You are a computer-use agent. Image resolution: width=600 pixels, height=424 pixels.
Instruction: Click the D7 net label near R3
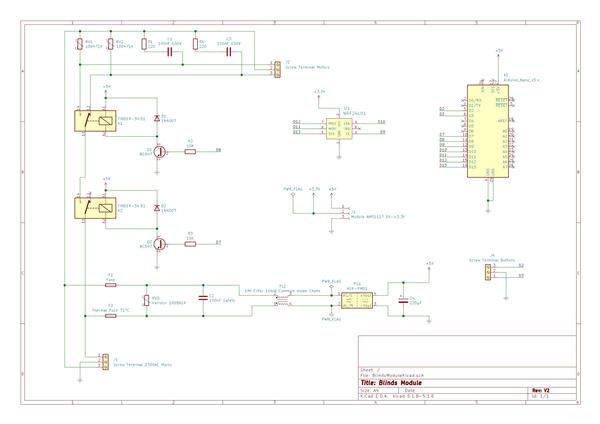click(x=218, y=241)
